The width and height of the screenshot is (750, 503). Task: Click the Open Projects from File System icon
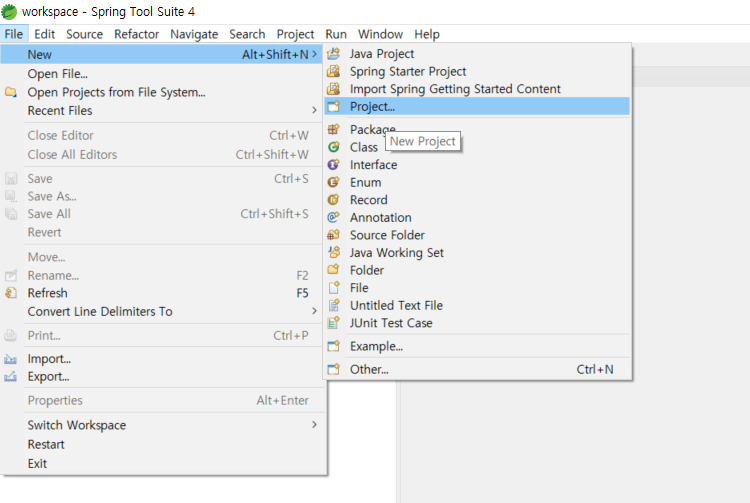click(x=11, y=92)
